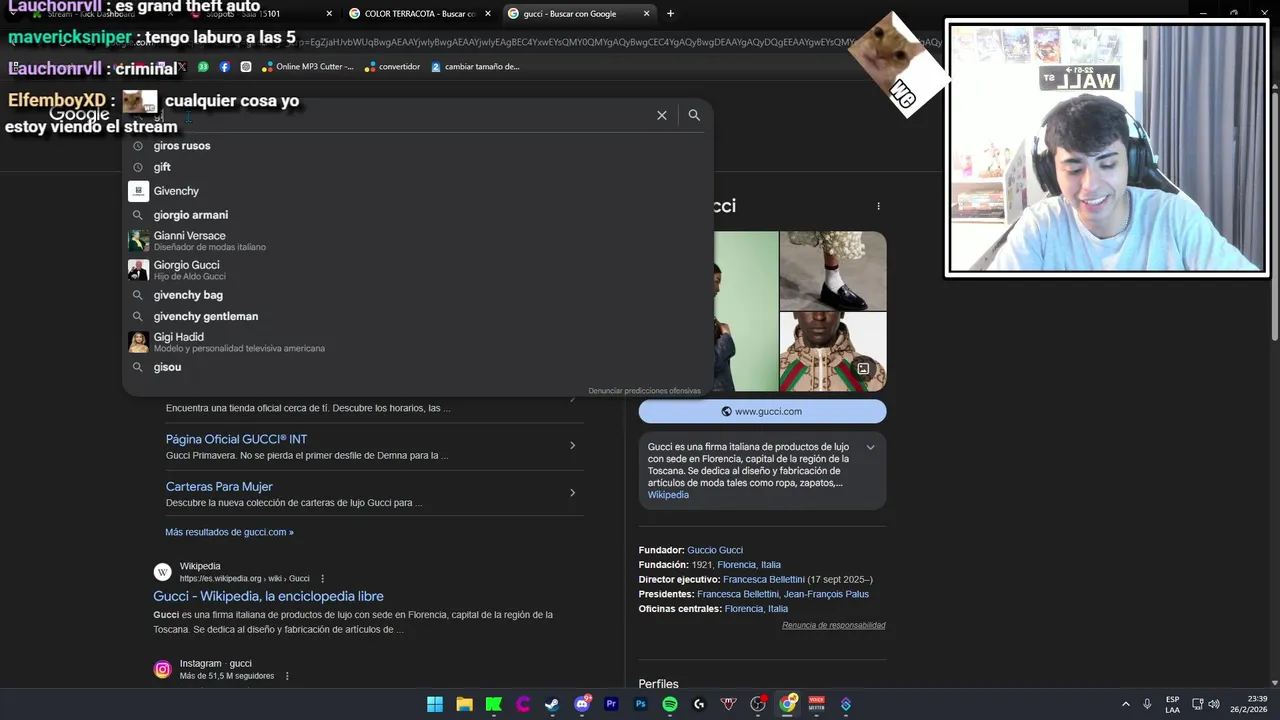The width and height of the screenshot is (1280, 720).
Task: Open Adobe Premiere Pro from the taskbar
Action: coord(611,705)
